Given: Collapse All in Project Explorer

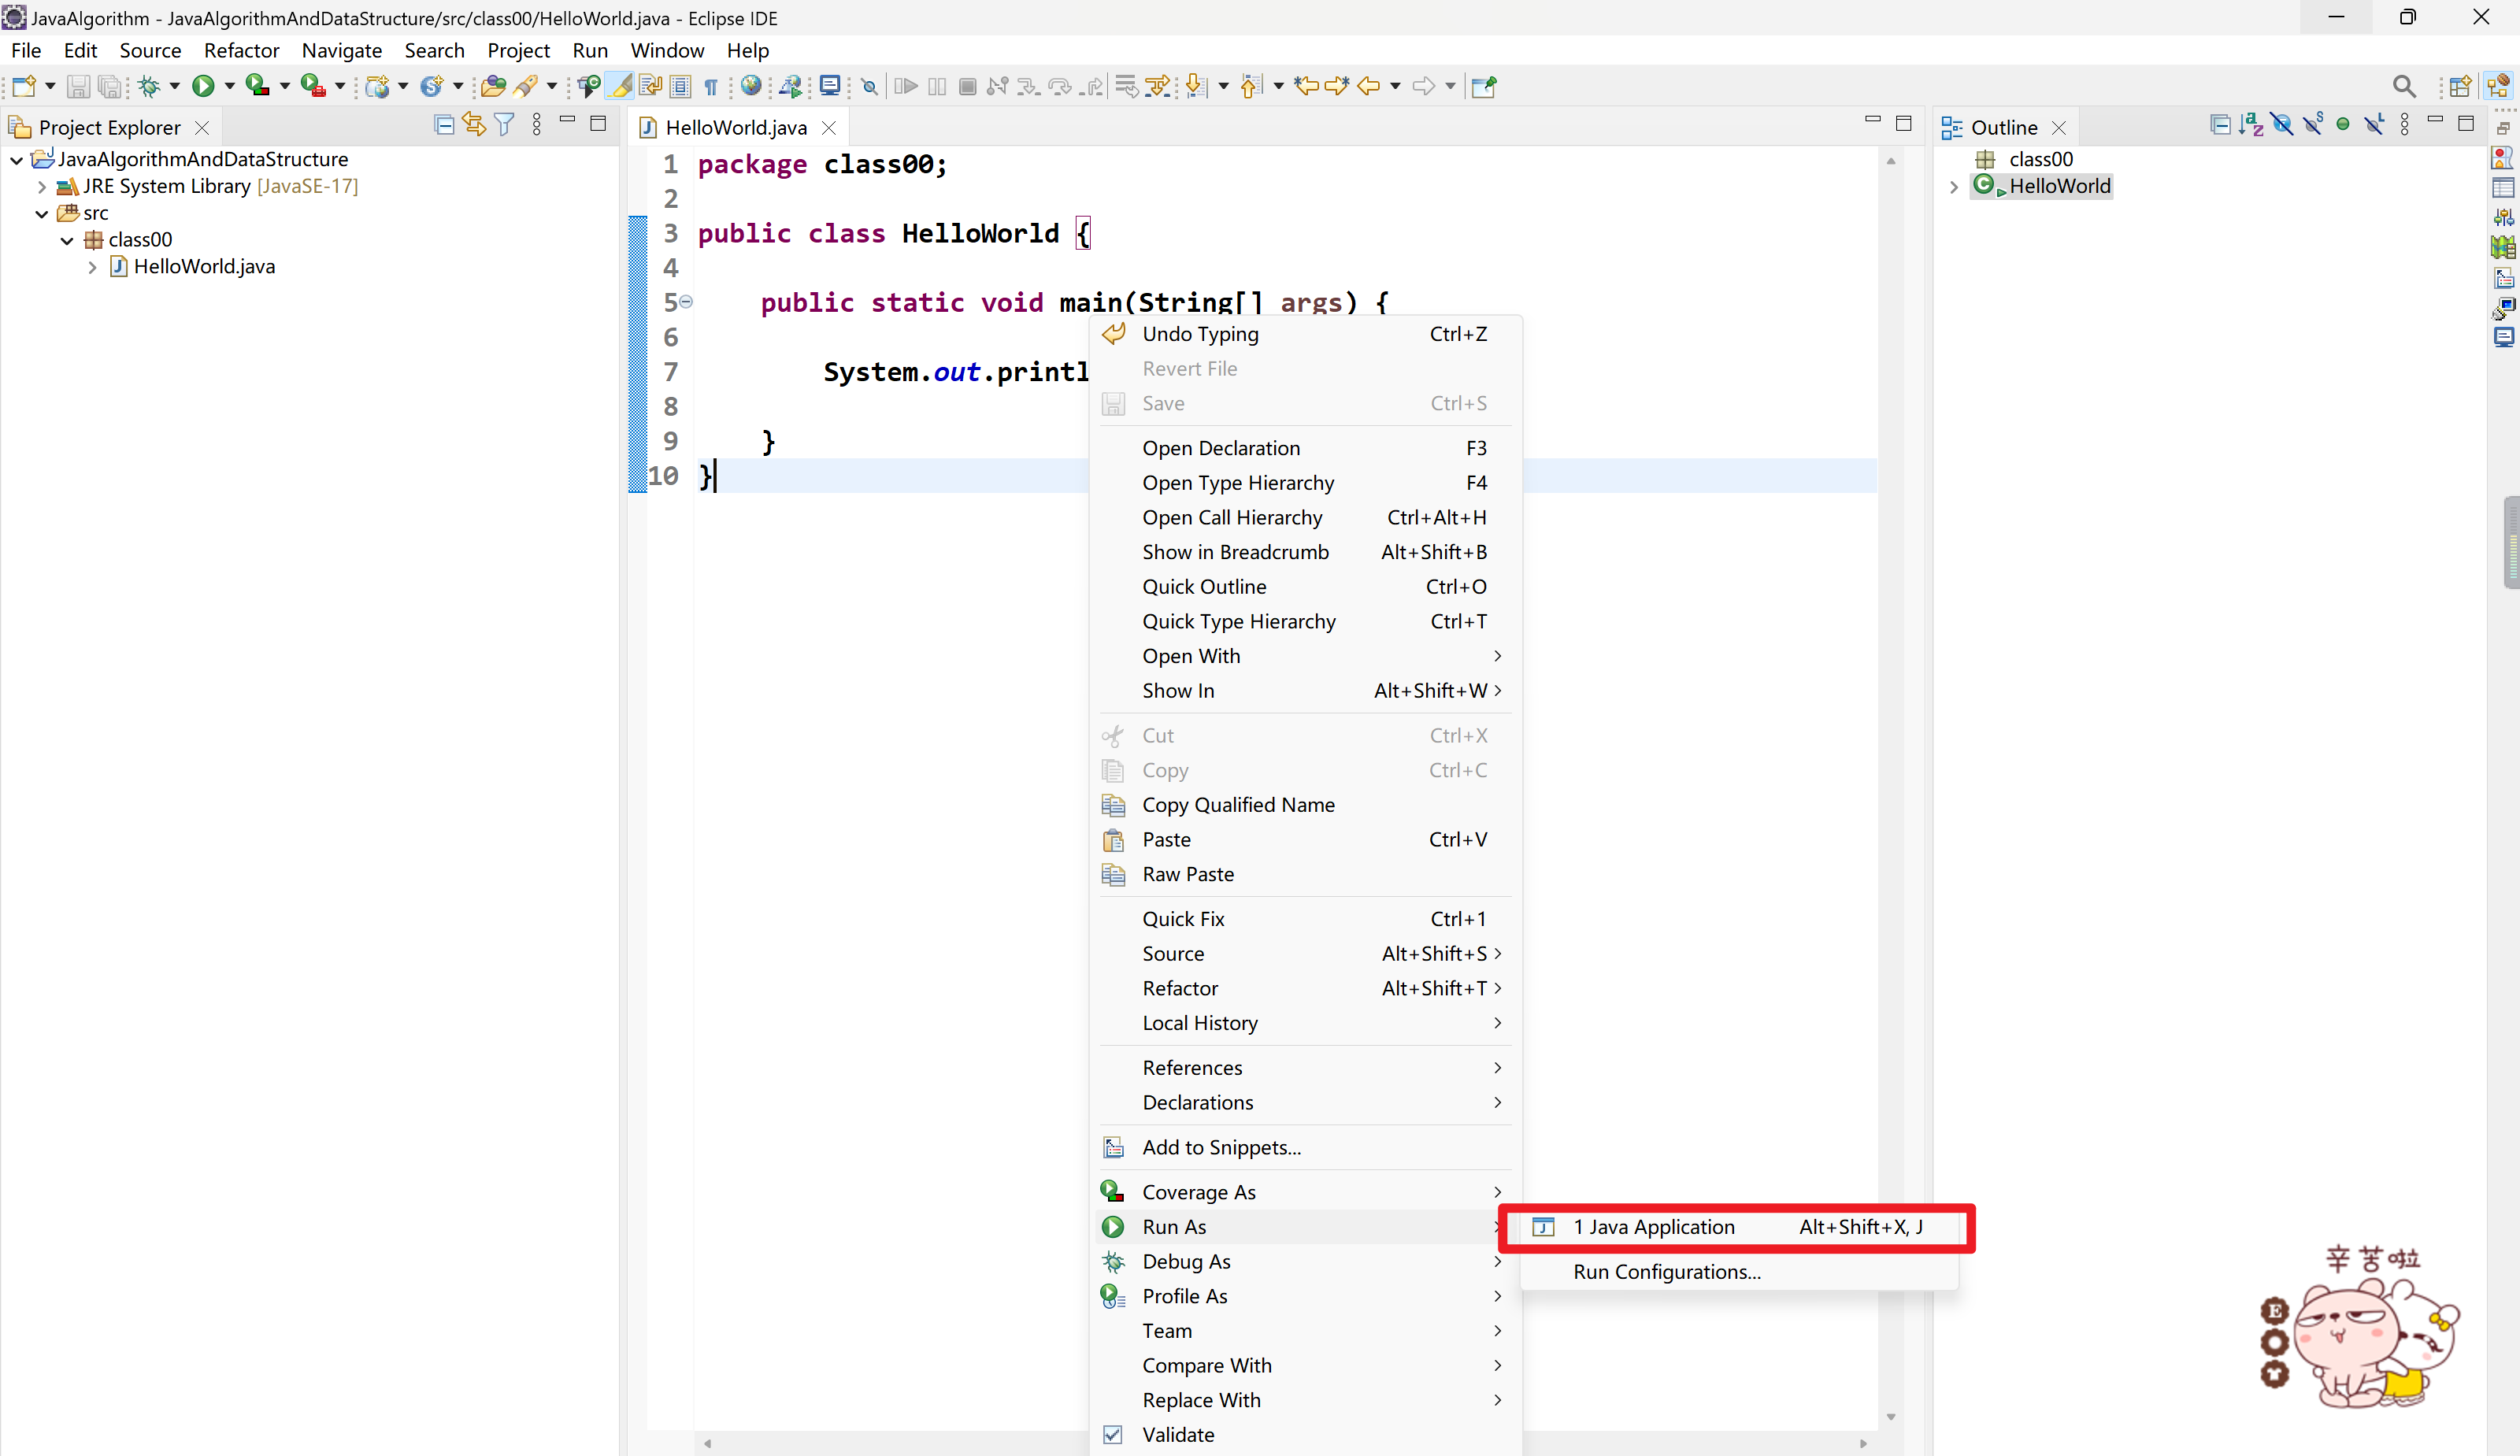Looking at the screenshot, I should pos(444,125).
